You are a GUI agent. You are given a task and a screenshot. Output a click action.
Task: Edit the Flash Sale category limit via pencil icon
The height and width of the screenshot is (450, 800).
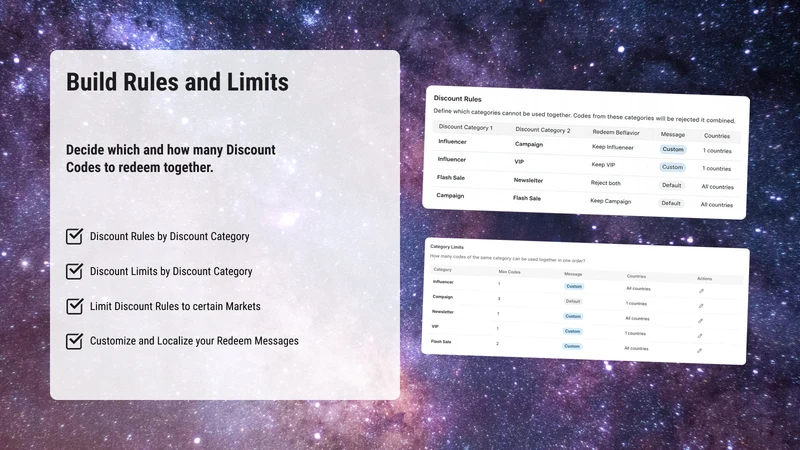pos(699,351)
